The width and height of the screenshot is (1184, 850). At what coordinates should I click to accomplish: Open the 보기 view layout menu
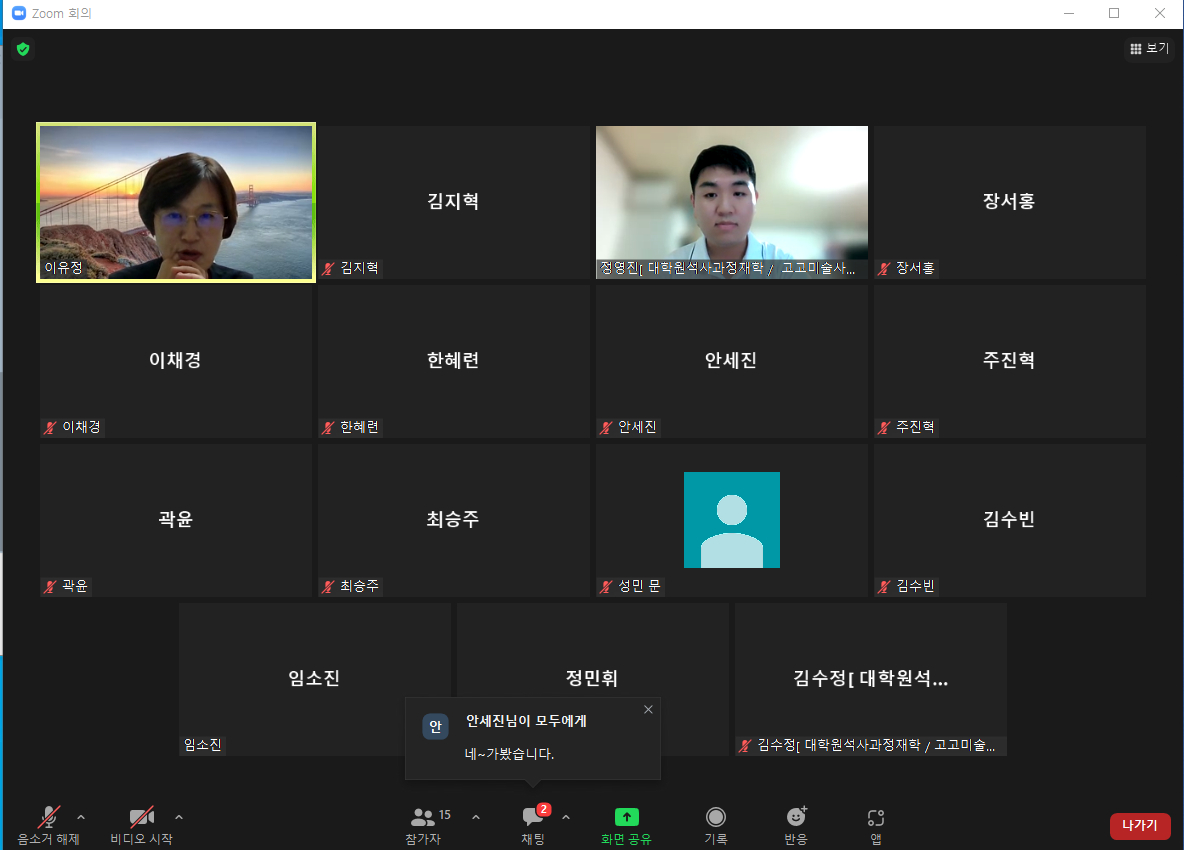(x=1148, y=48)
